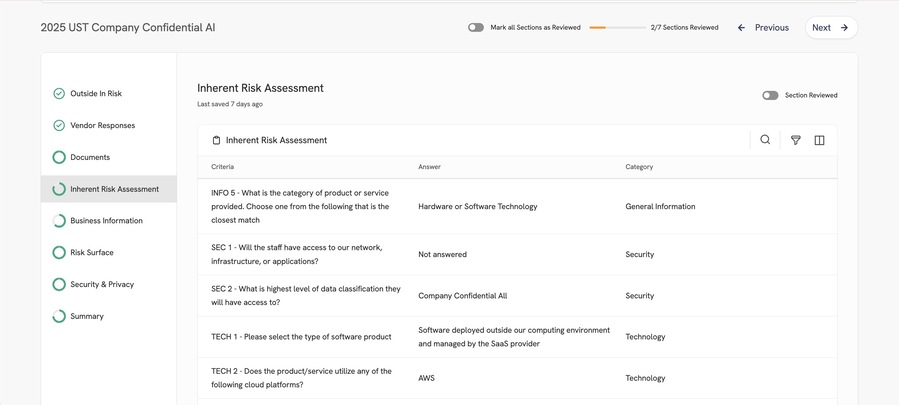Click the status circle for Documents
The width and height of the screenshot is (899, 405).
59,157
